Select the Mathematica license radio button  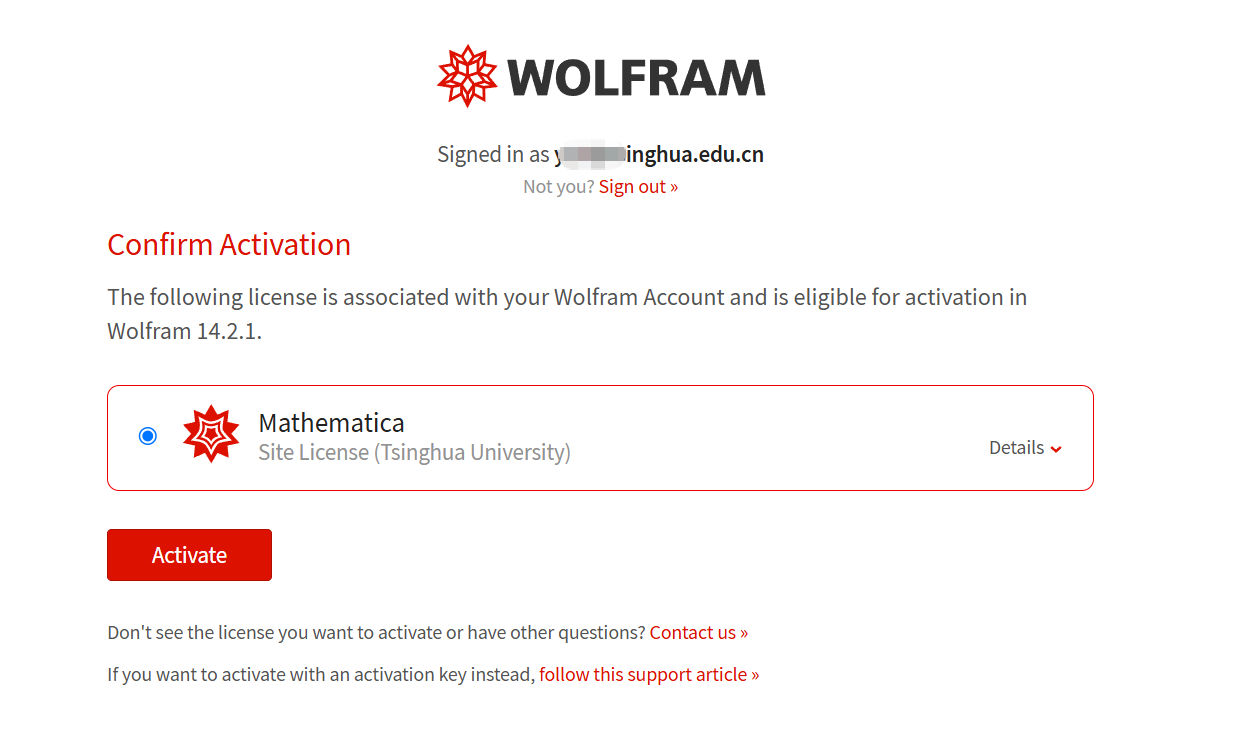pyautogui.click(x=148, y=436)
